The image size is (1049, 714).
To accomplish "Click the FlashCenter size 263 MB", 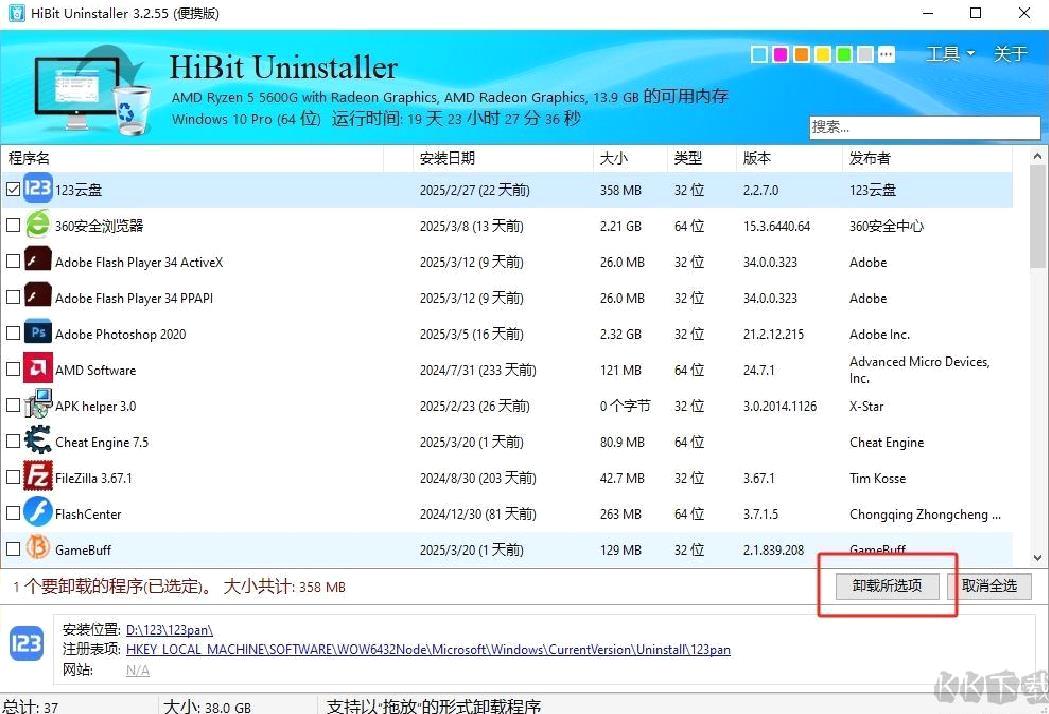I will (621, 514).
